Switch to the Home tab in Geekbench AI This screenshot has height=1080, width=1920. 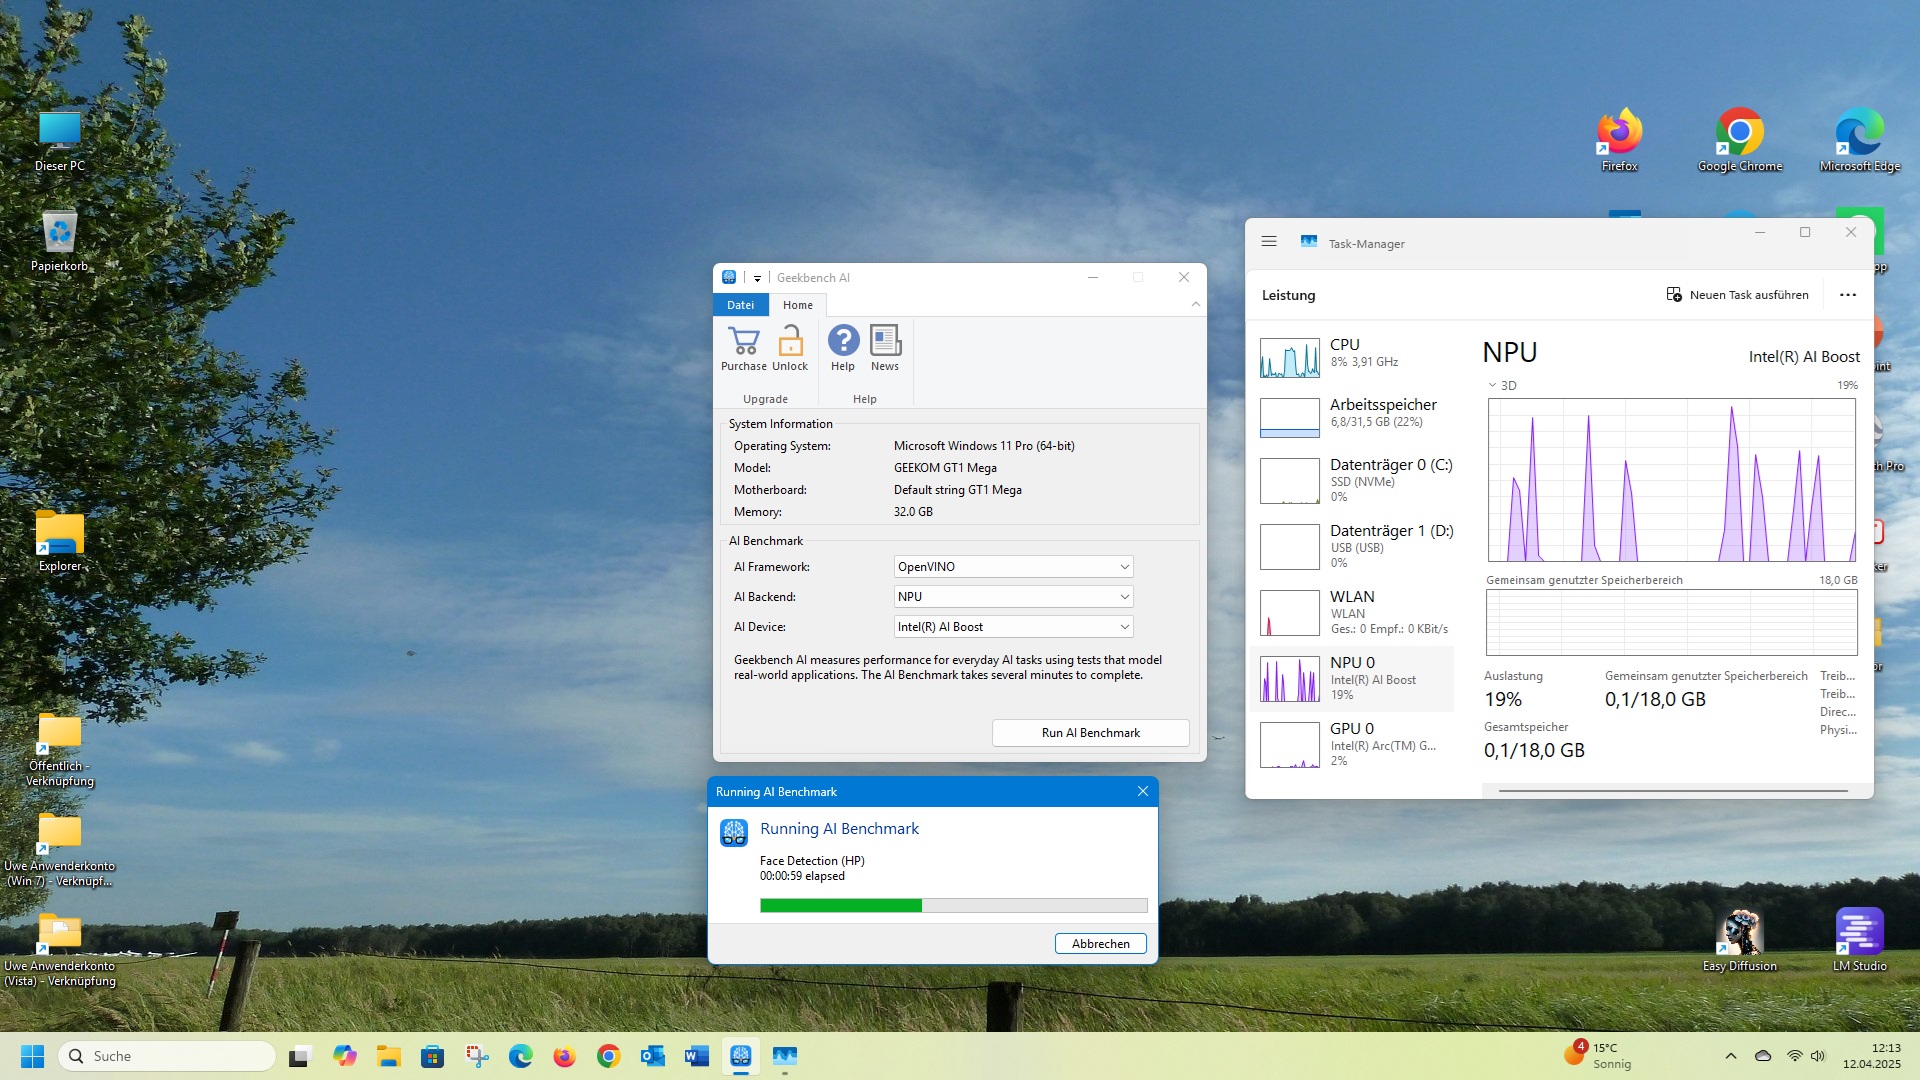[x=797, y=304]
